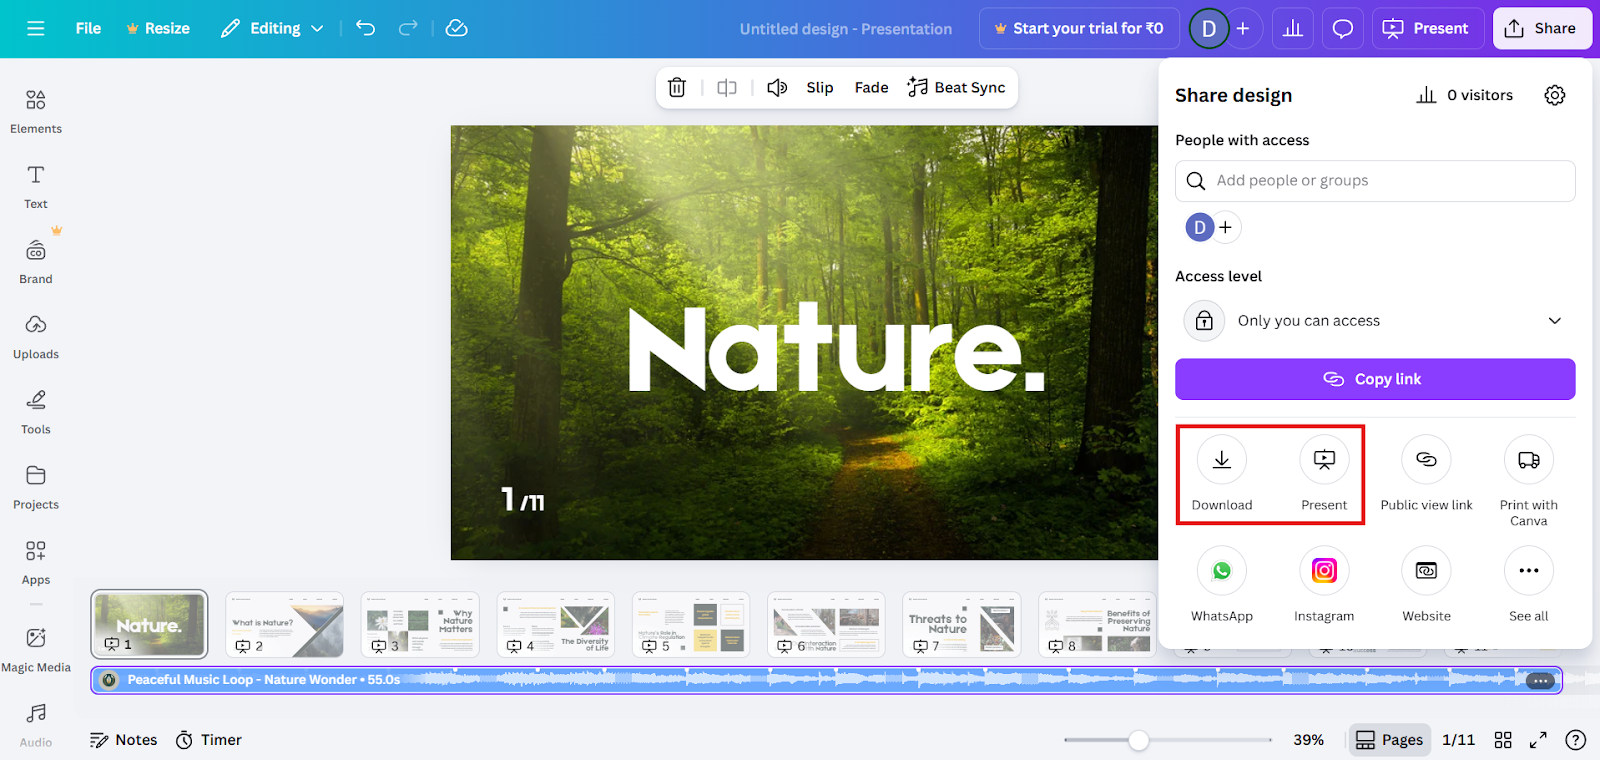Open the hamburger main menu

[x=36, y=28]
